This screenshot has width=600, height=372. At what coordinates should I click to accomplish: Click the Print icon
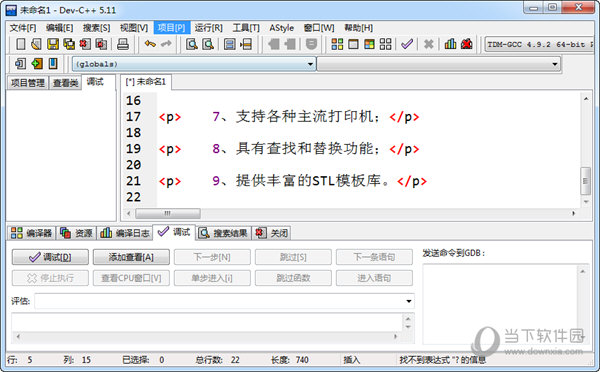coord(123,44)
